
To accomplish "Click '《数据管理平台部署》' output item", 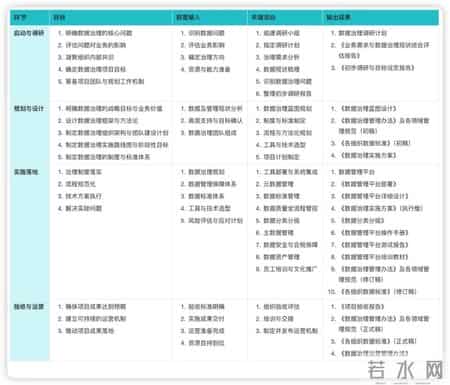I will [368, 184].
